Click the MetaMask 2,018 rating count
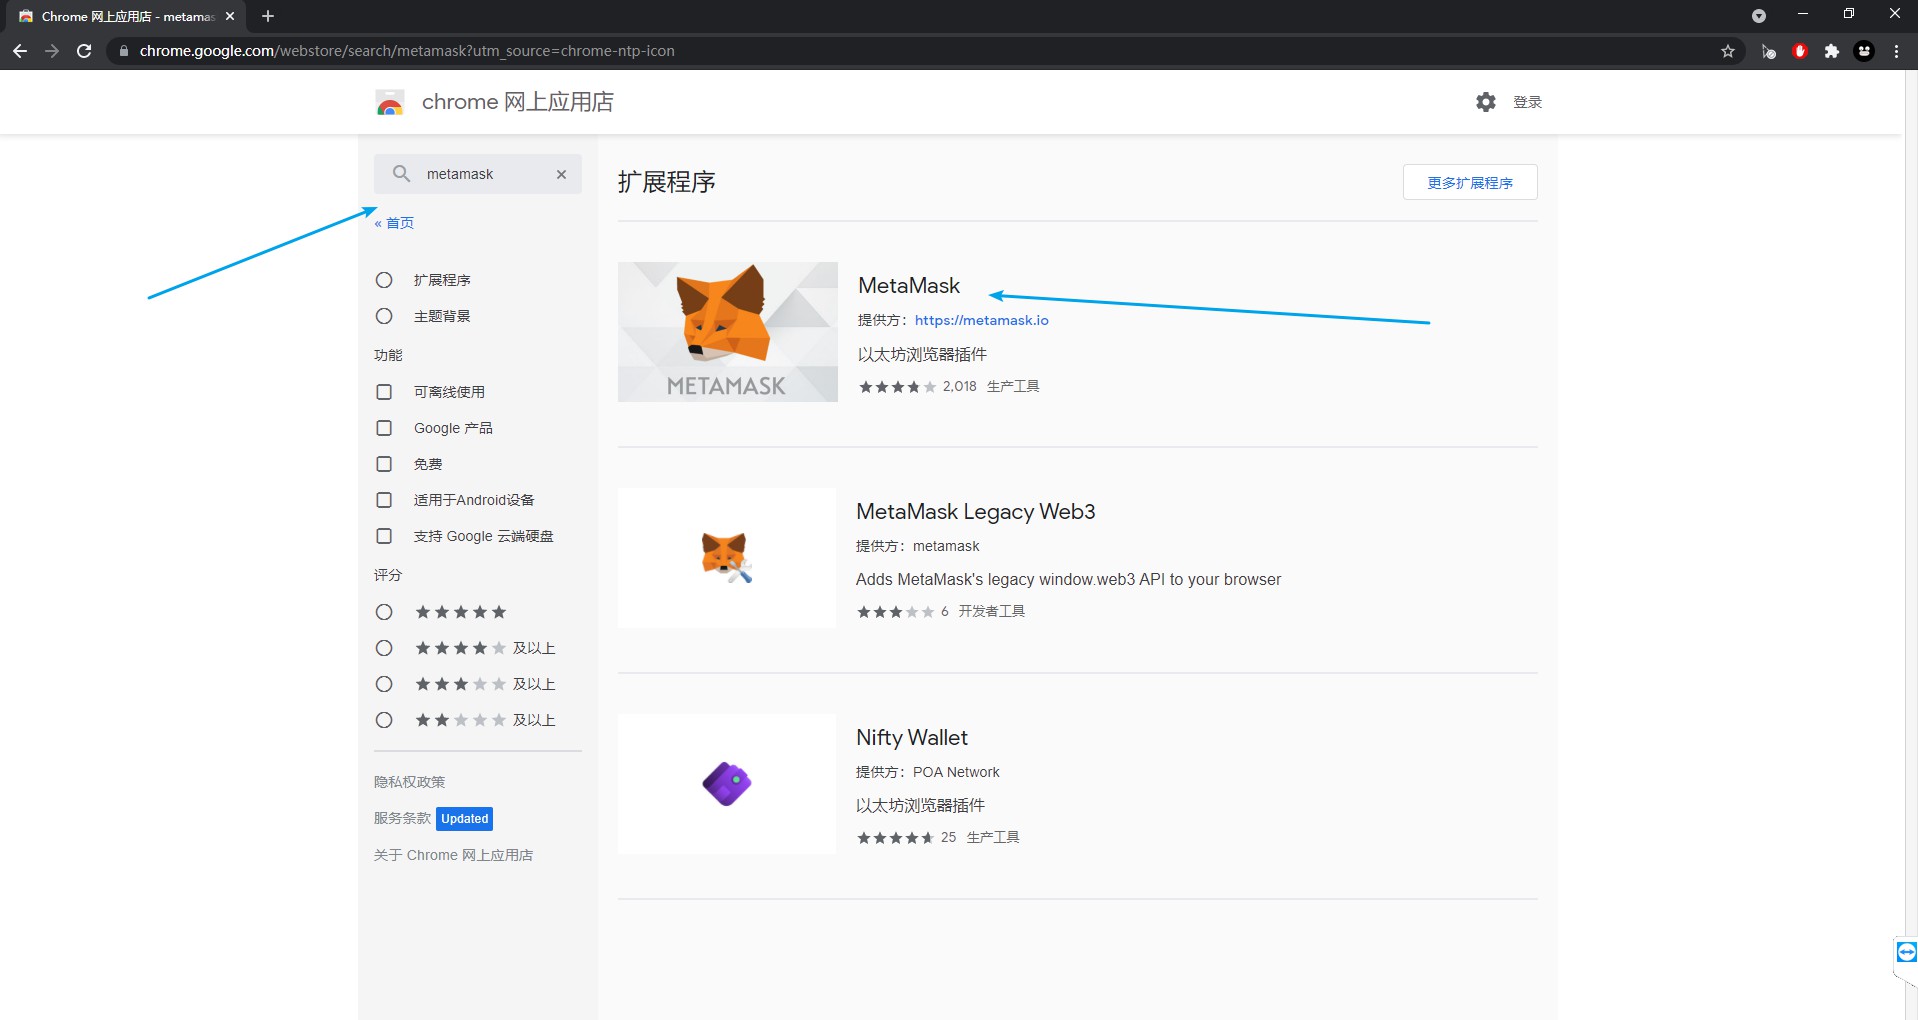1918x1020 pixels. click(960, 386)
